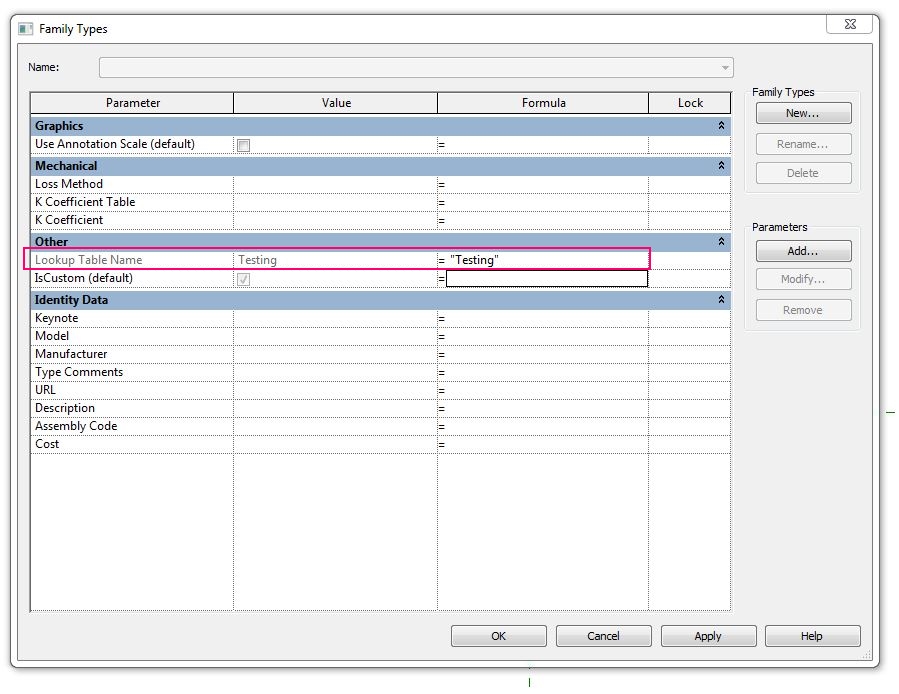This screenshot has width=899, height=694.
Task: Select the Manufacturer parameter row
Action: point(130,353)
